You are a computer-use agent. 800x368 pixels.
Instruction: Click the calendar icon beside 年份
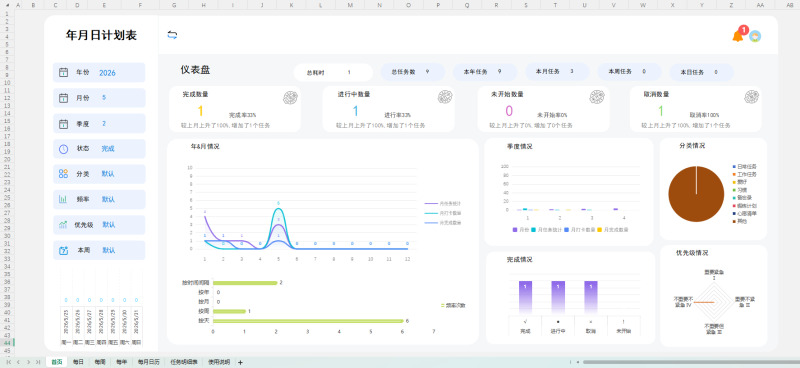[x=63, y=72]
